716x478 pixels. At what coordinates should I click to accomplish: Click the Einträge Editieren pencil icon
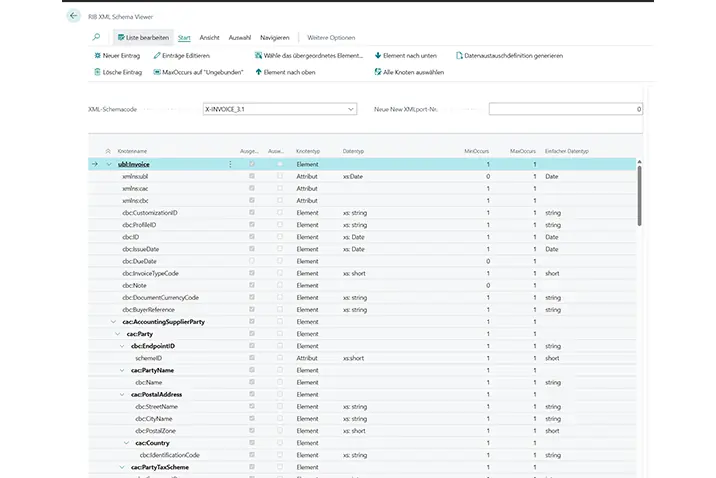point(157,55)
